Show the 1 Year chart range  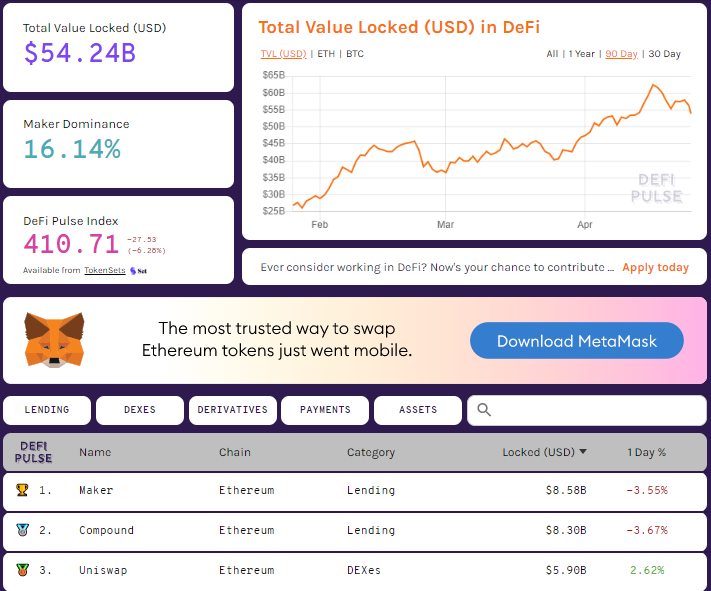click(582, 54)
